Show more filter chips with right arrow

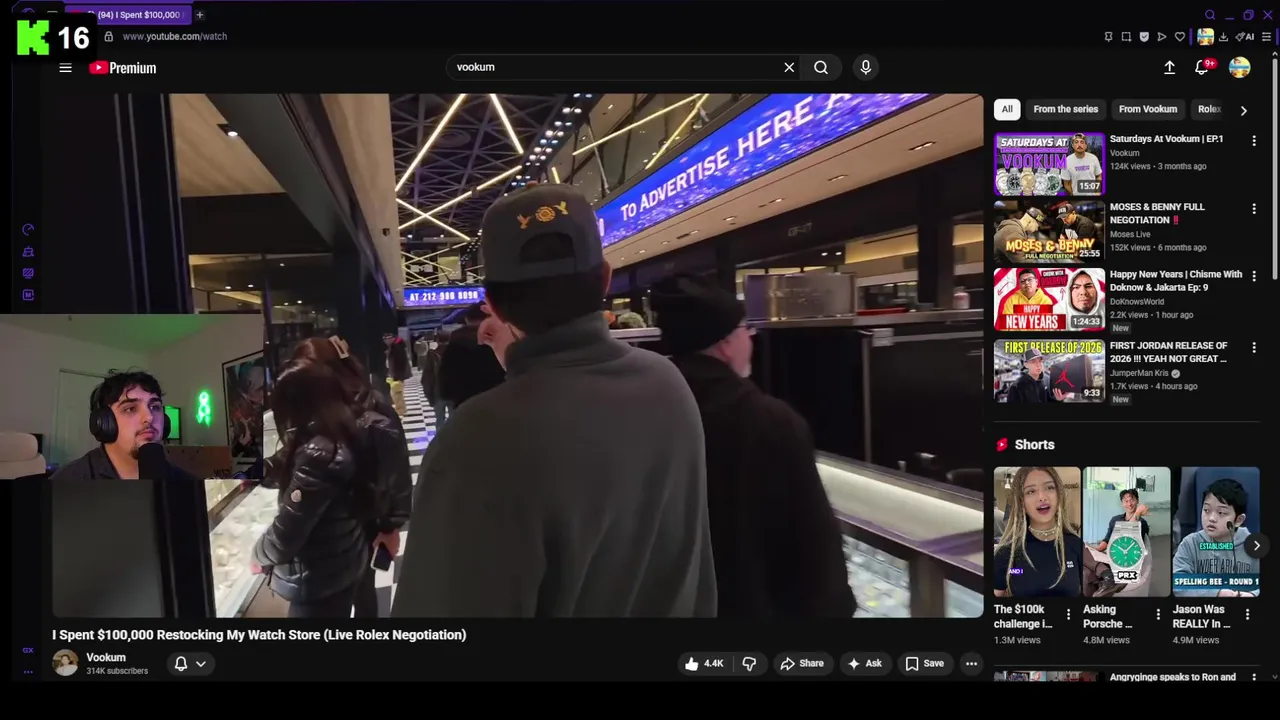pyautogui.click(x=1243, y=110)
